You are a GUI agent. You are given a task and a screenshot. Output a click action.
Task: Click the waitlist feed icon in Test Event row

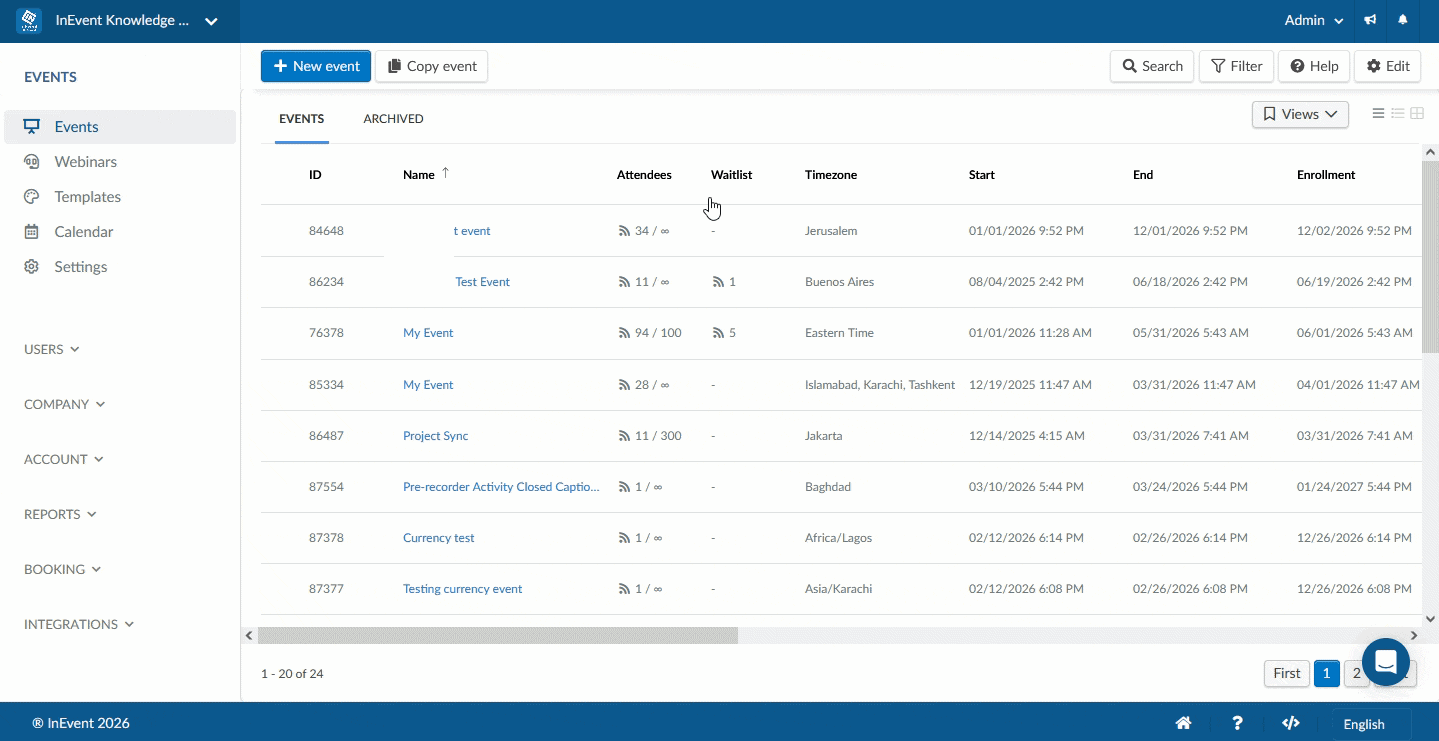[717, 282]
